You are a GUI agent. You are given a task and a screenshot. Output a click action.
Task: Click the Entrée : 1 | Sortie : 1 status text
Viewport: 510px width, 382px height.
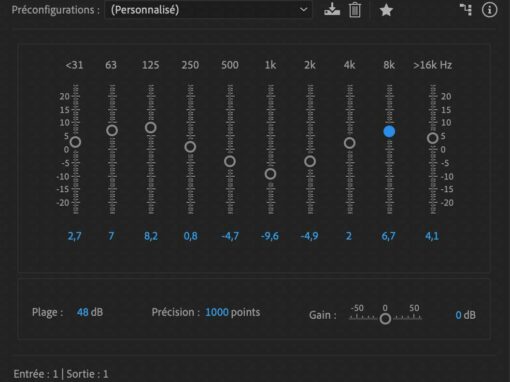pos(61,374)
